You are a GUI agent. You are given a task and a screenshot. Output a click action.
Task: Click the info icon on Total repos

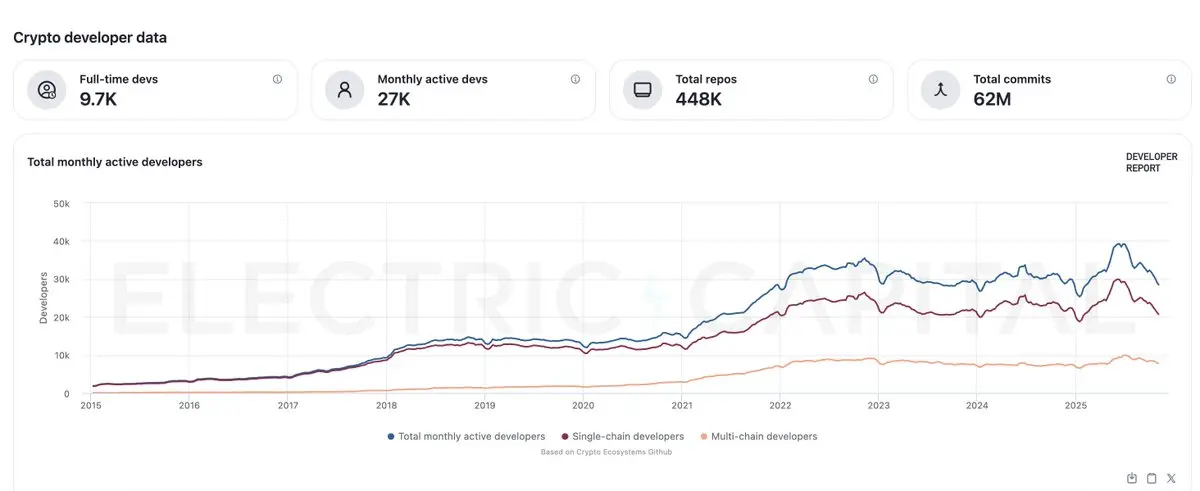click(x=873, y=79)
